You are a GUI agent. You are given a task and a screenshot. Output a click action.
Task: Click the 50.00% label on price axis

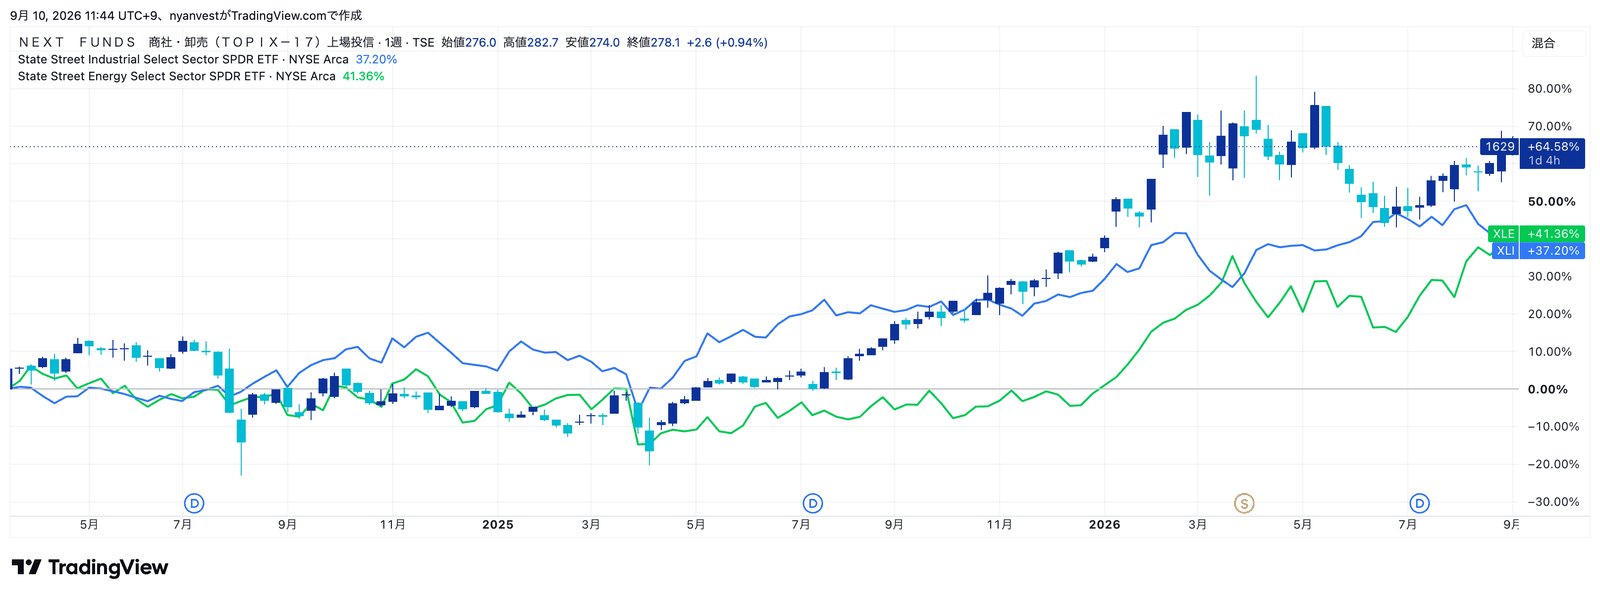[x=1551, y=202]
